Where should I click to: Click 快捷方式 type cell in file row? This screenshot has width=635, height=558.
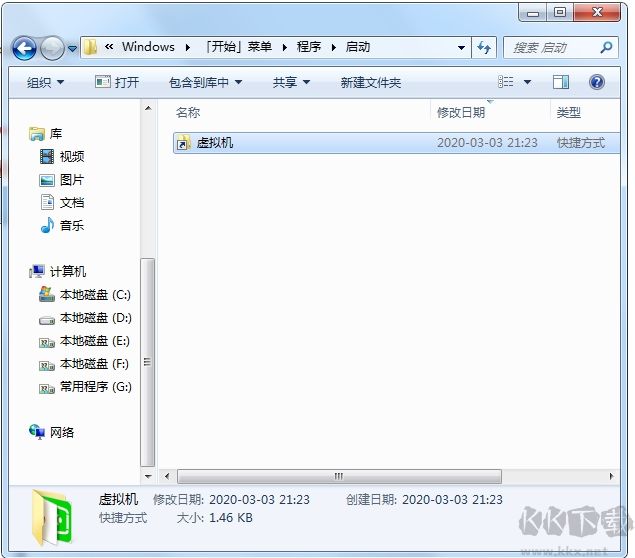coord(581,143)
